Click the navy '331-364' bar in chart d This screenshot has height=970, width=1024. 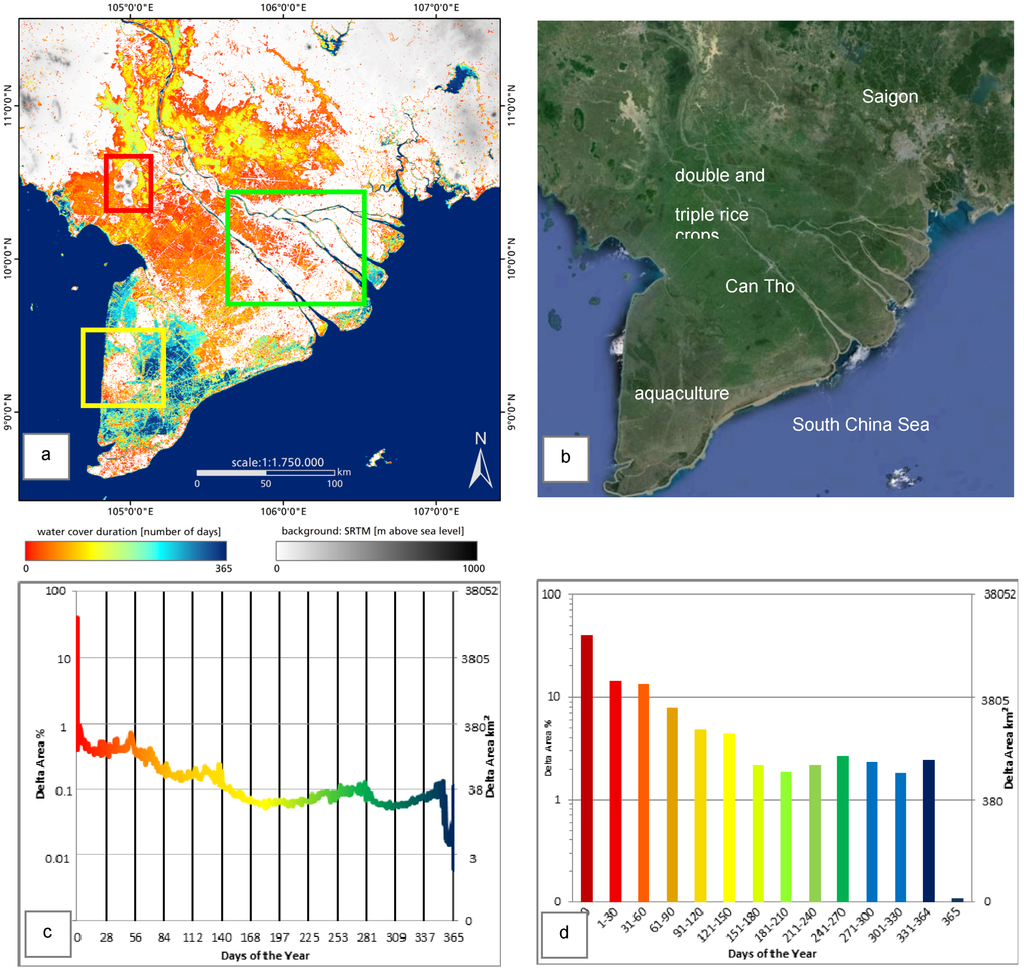(928, 831)
